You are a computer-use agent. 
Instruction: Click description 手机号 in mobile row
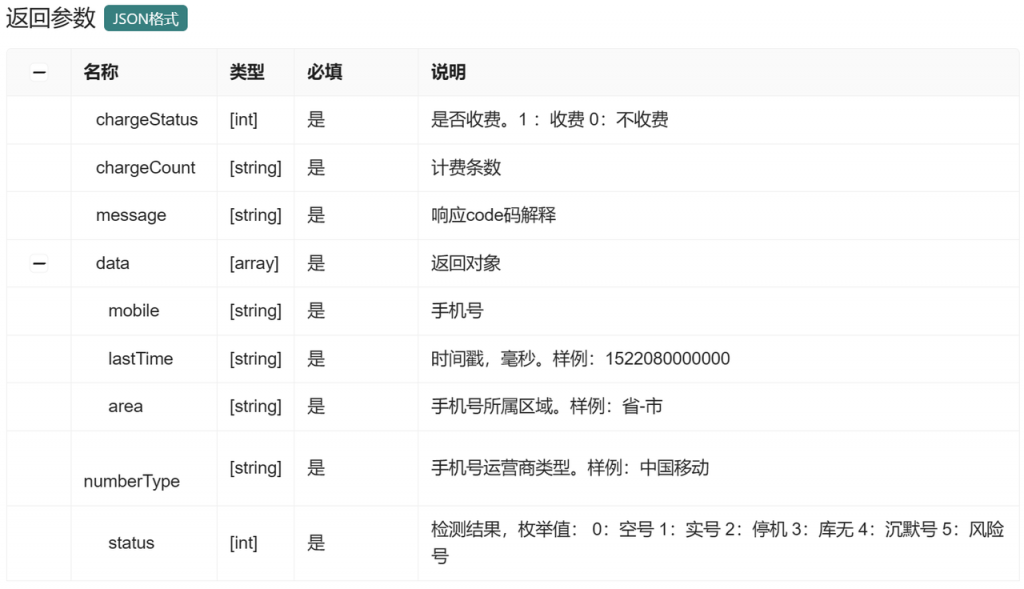[457, 311]
